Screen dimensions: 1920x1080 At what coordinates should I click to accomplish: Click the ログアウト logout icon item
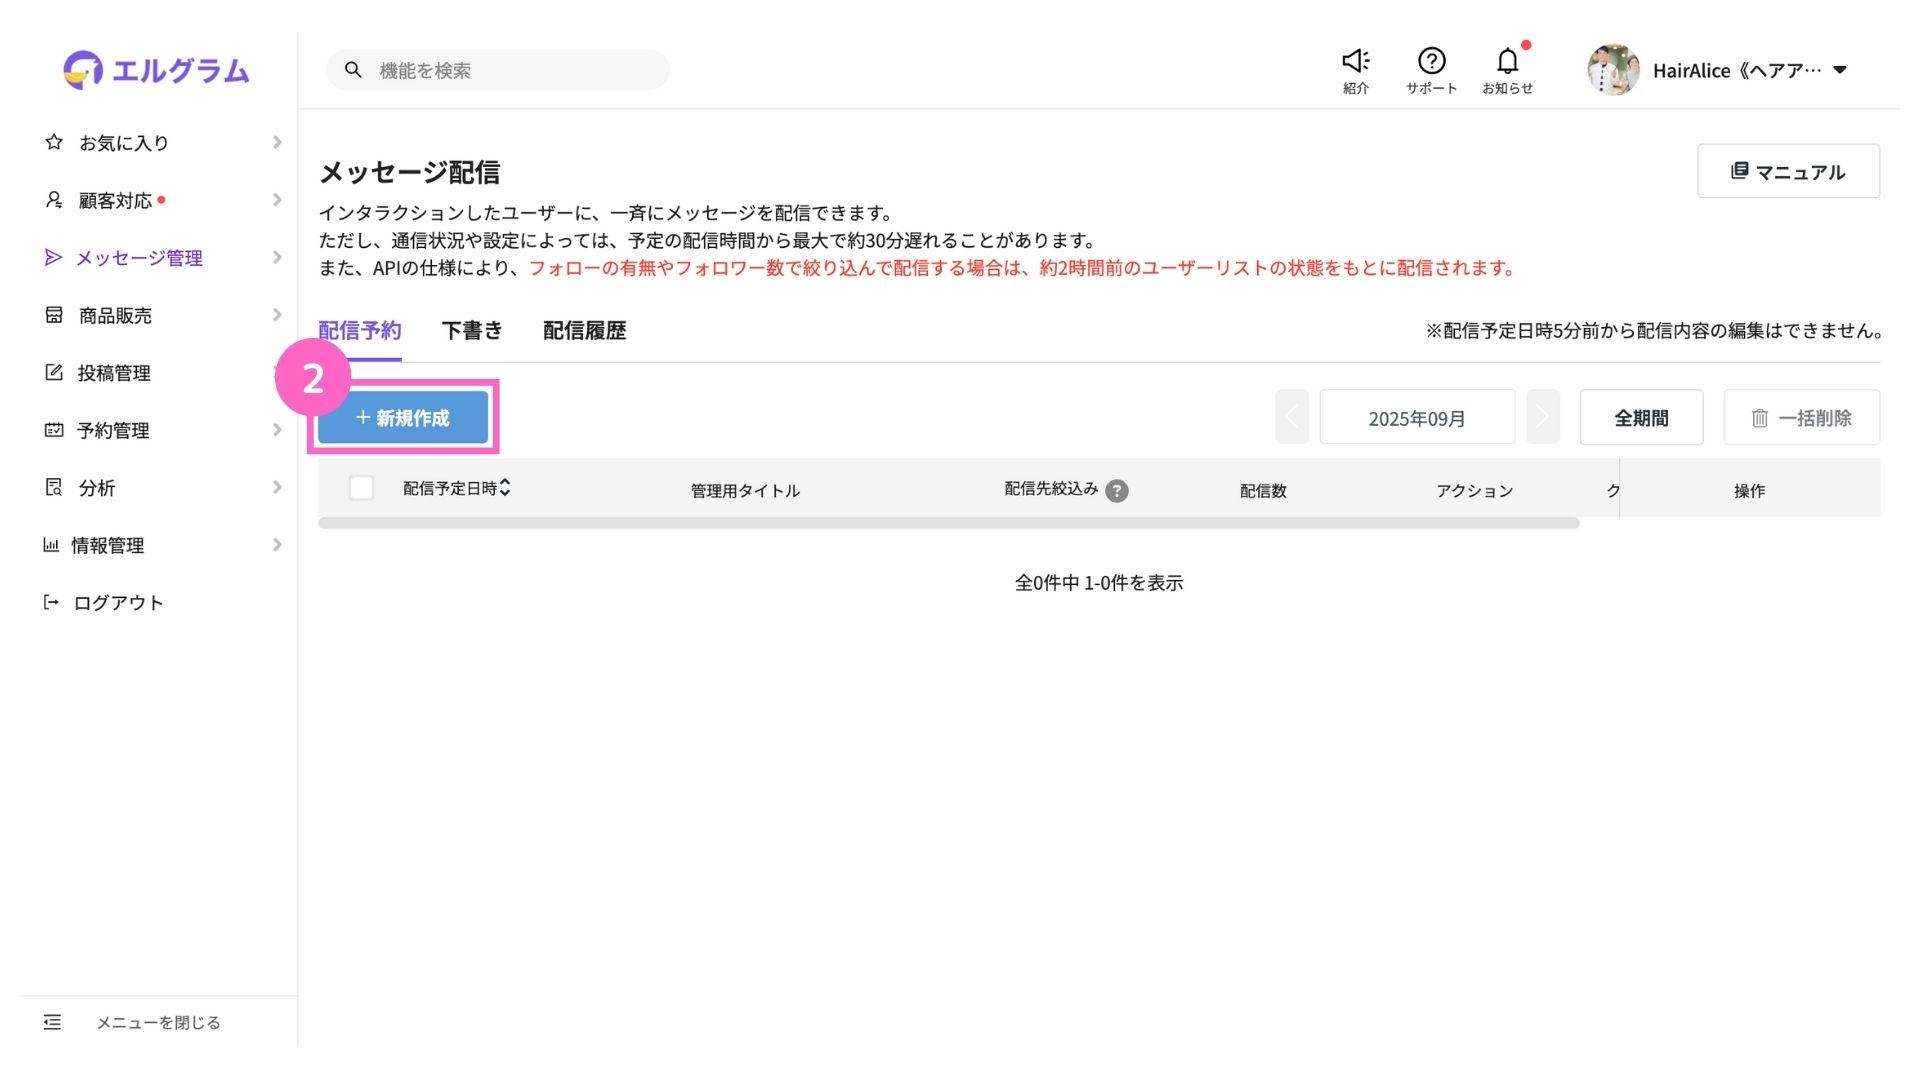pos(118,602)
